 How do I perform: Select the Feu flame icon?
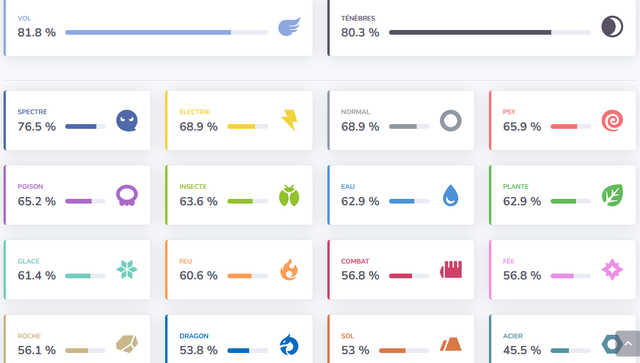289,269
